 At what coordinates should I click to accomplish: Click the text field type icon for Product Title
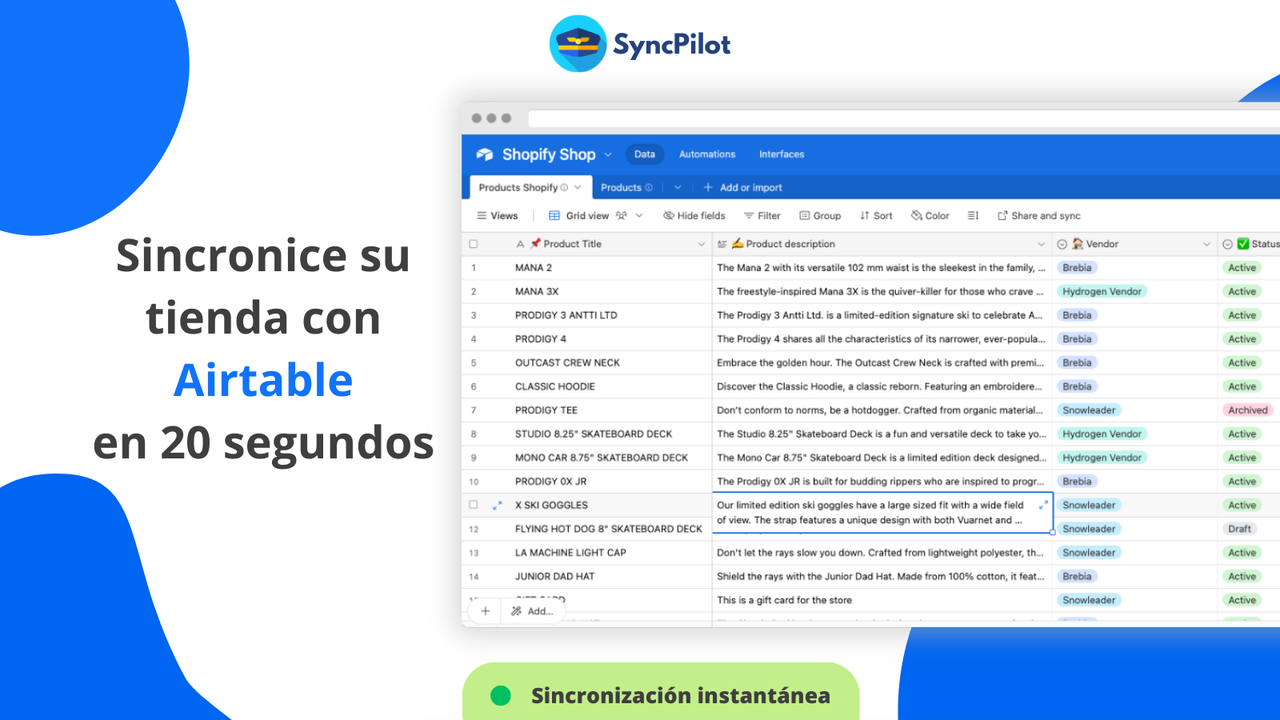point(520,244)
